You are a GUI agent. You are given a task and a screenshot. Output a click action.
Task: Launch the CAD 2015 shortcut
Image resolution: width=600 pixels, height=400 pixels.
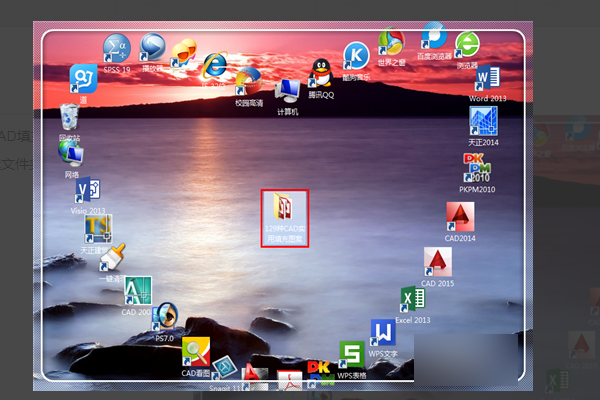pos(437,262)
